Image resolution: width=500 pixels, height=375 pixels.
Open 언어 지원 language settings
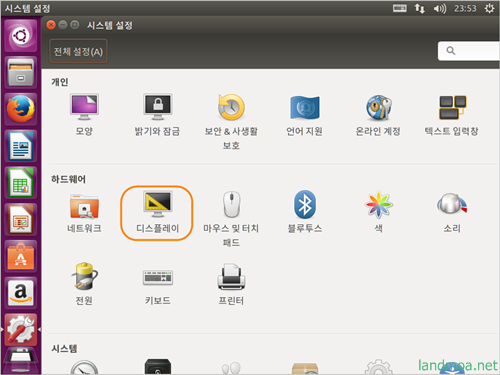[x=304, y=114]
